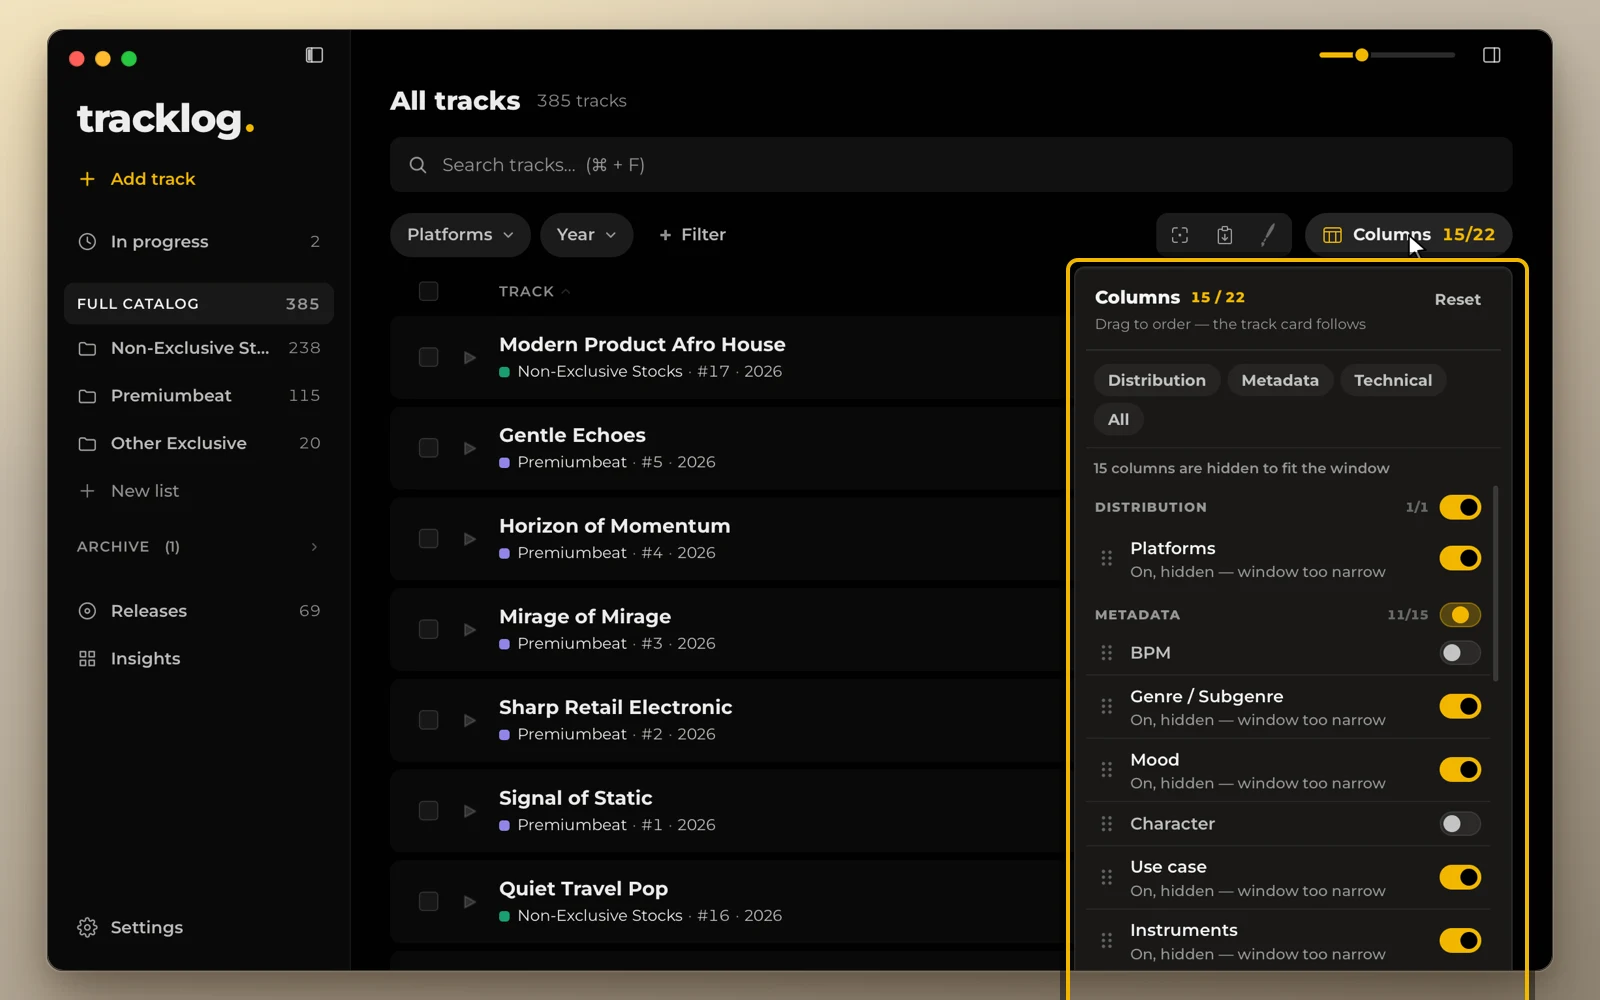
Task: Select the Distribution tab in Columns panel
Action: [1157, 380]
